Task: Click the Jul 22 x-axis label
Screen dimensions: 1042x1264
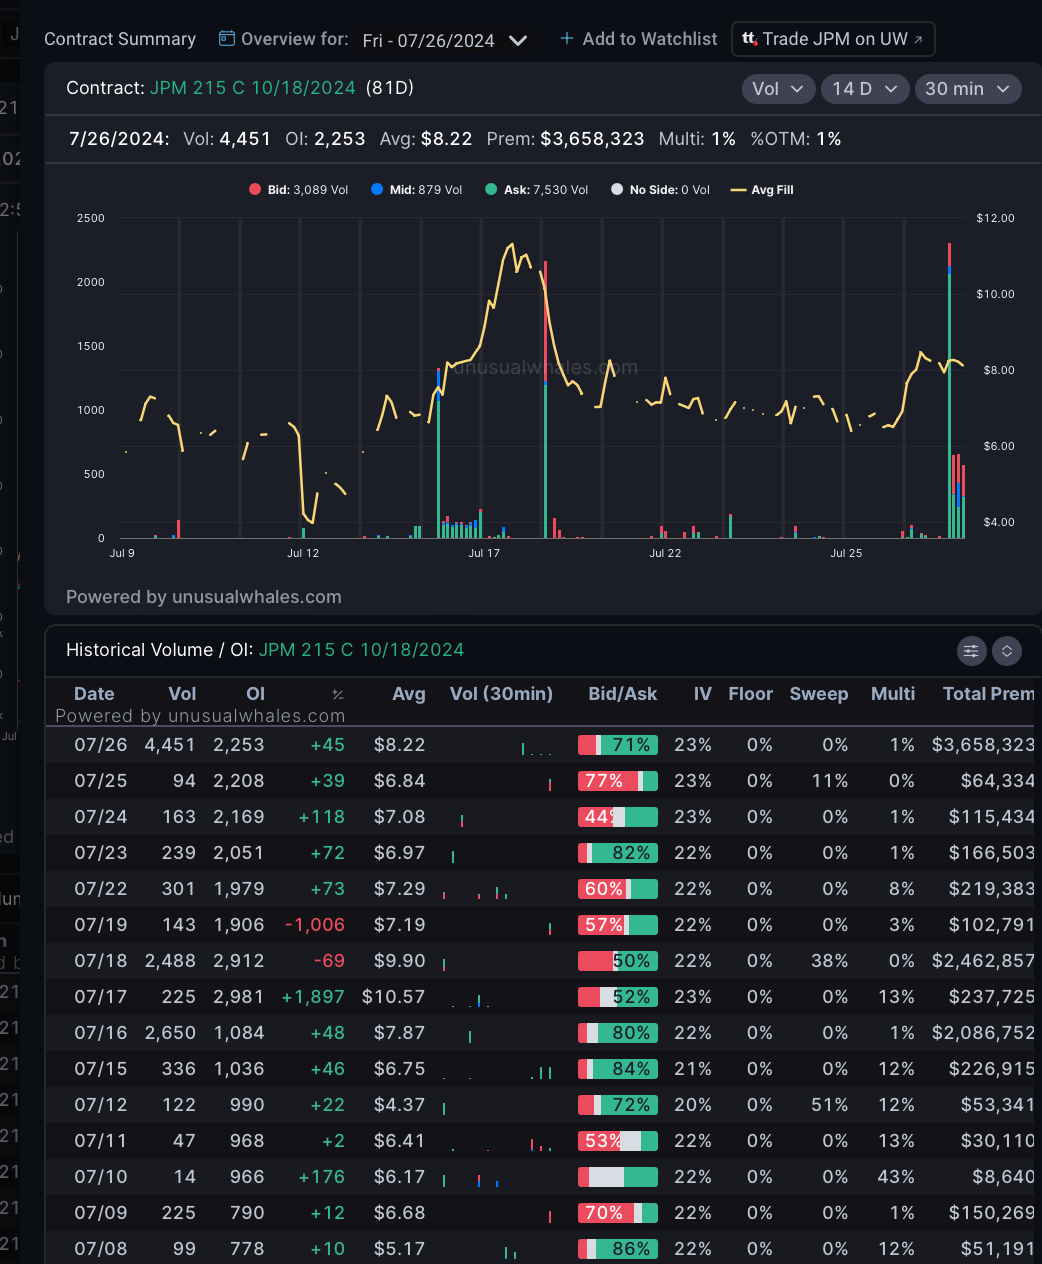Action: tap(665, 553)
